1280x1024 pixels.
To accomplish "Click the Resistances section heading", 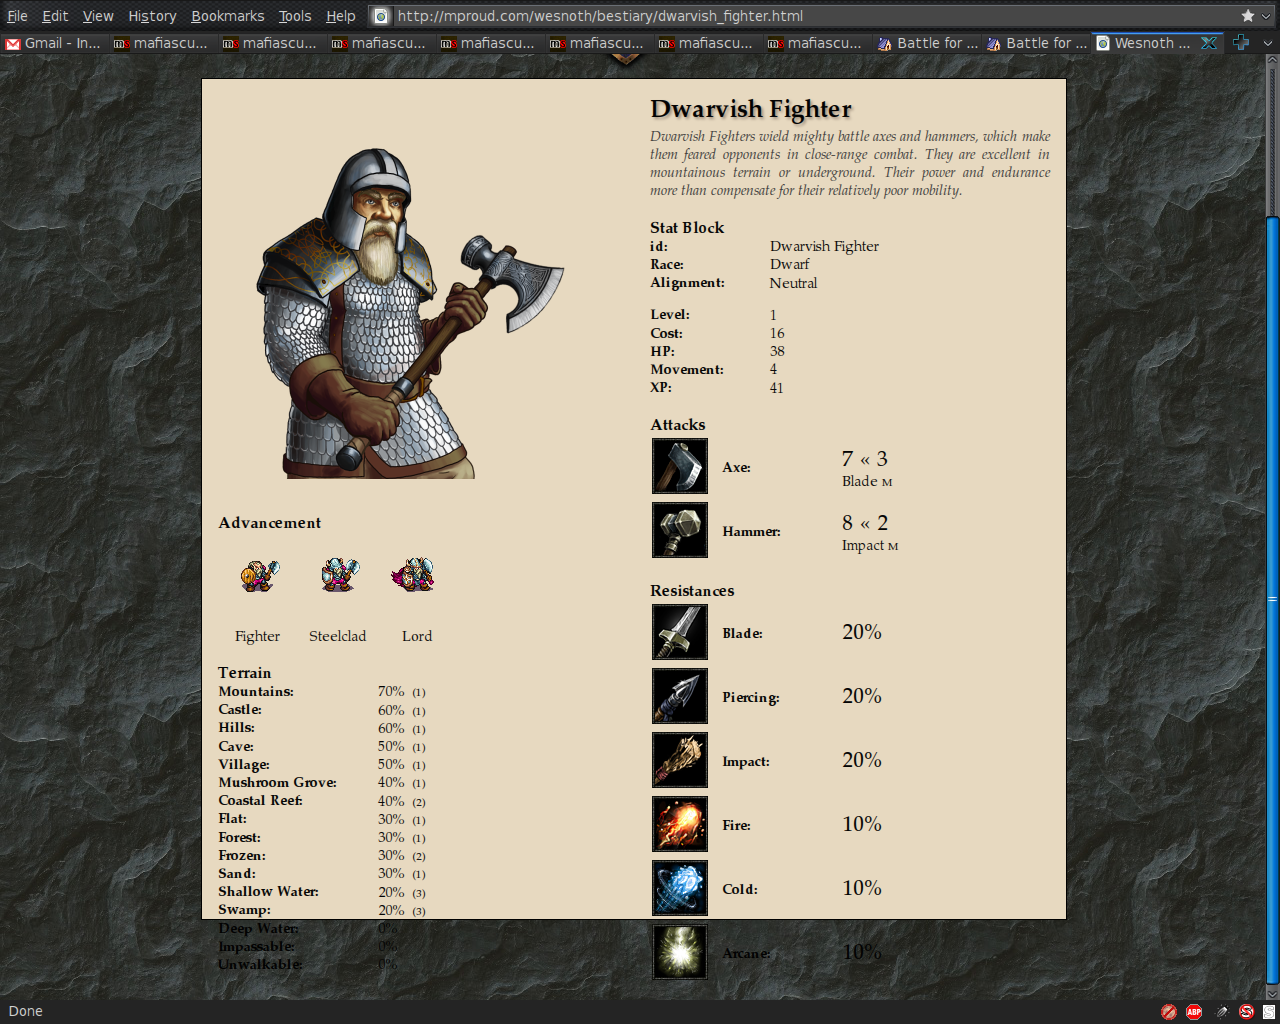I will point(692,591).
